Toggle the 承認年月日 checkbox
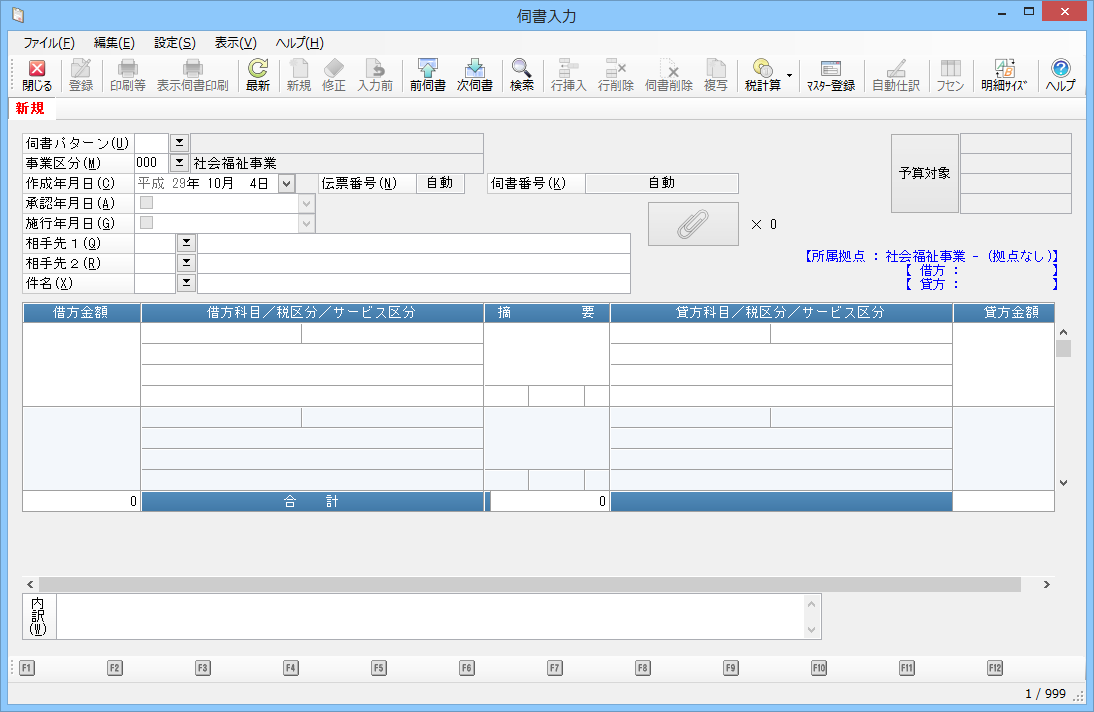This screenshot has width=1094, height=712. 147,203
